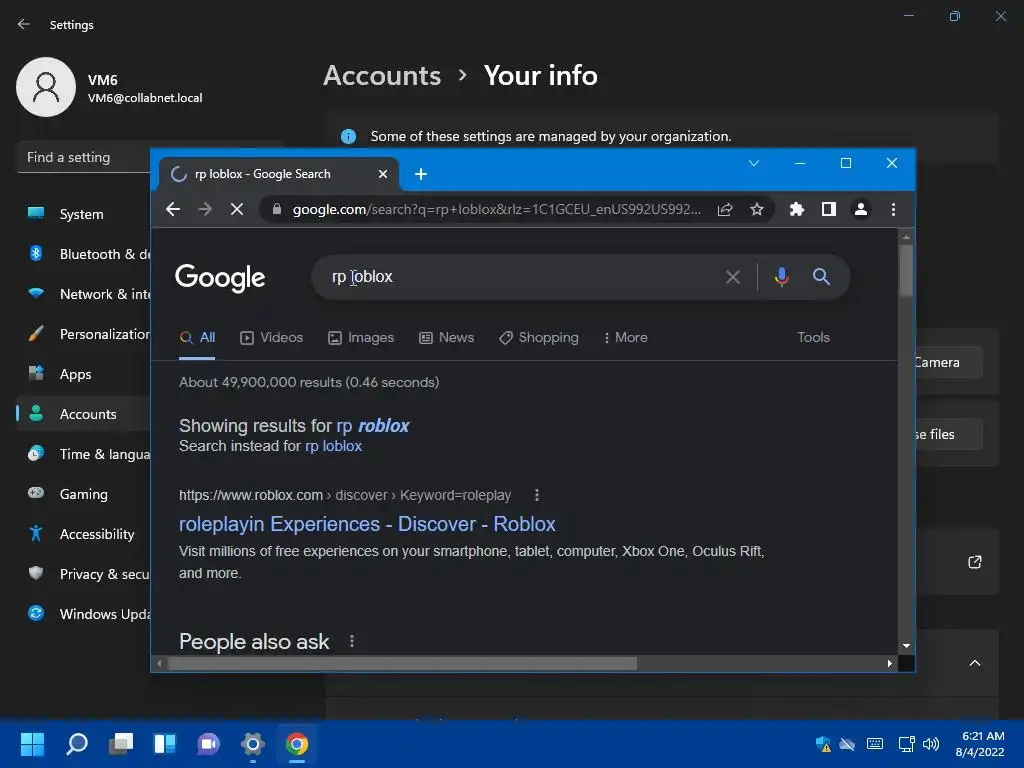Open the Windows Start menu
This screenshot has height=768, width=1024.
click(32, 744)
